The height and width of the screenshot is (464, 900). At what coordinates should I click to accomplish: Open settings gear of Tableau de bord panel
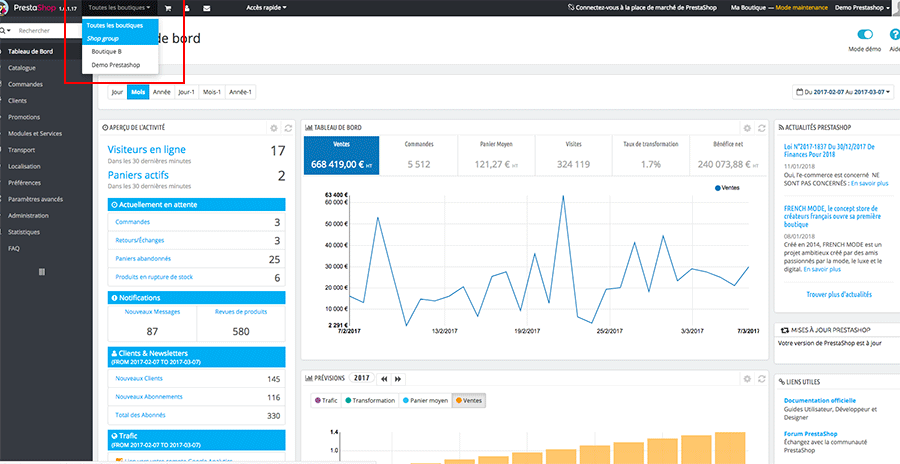pyautogui.click(x=746, y=128)
